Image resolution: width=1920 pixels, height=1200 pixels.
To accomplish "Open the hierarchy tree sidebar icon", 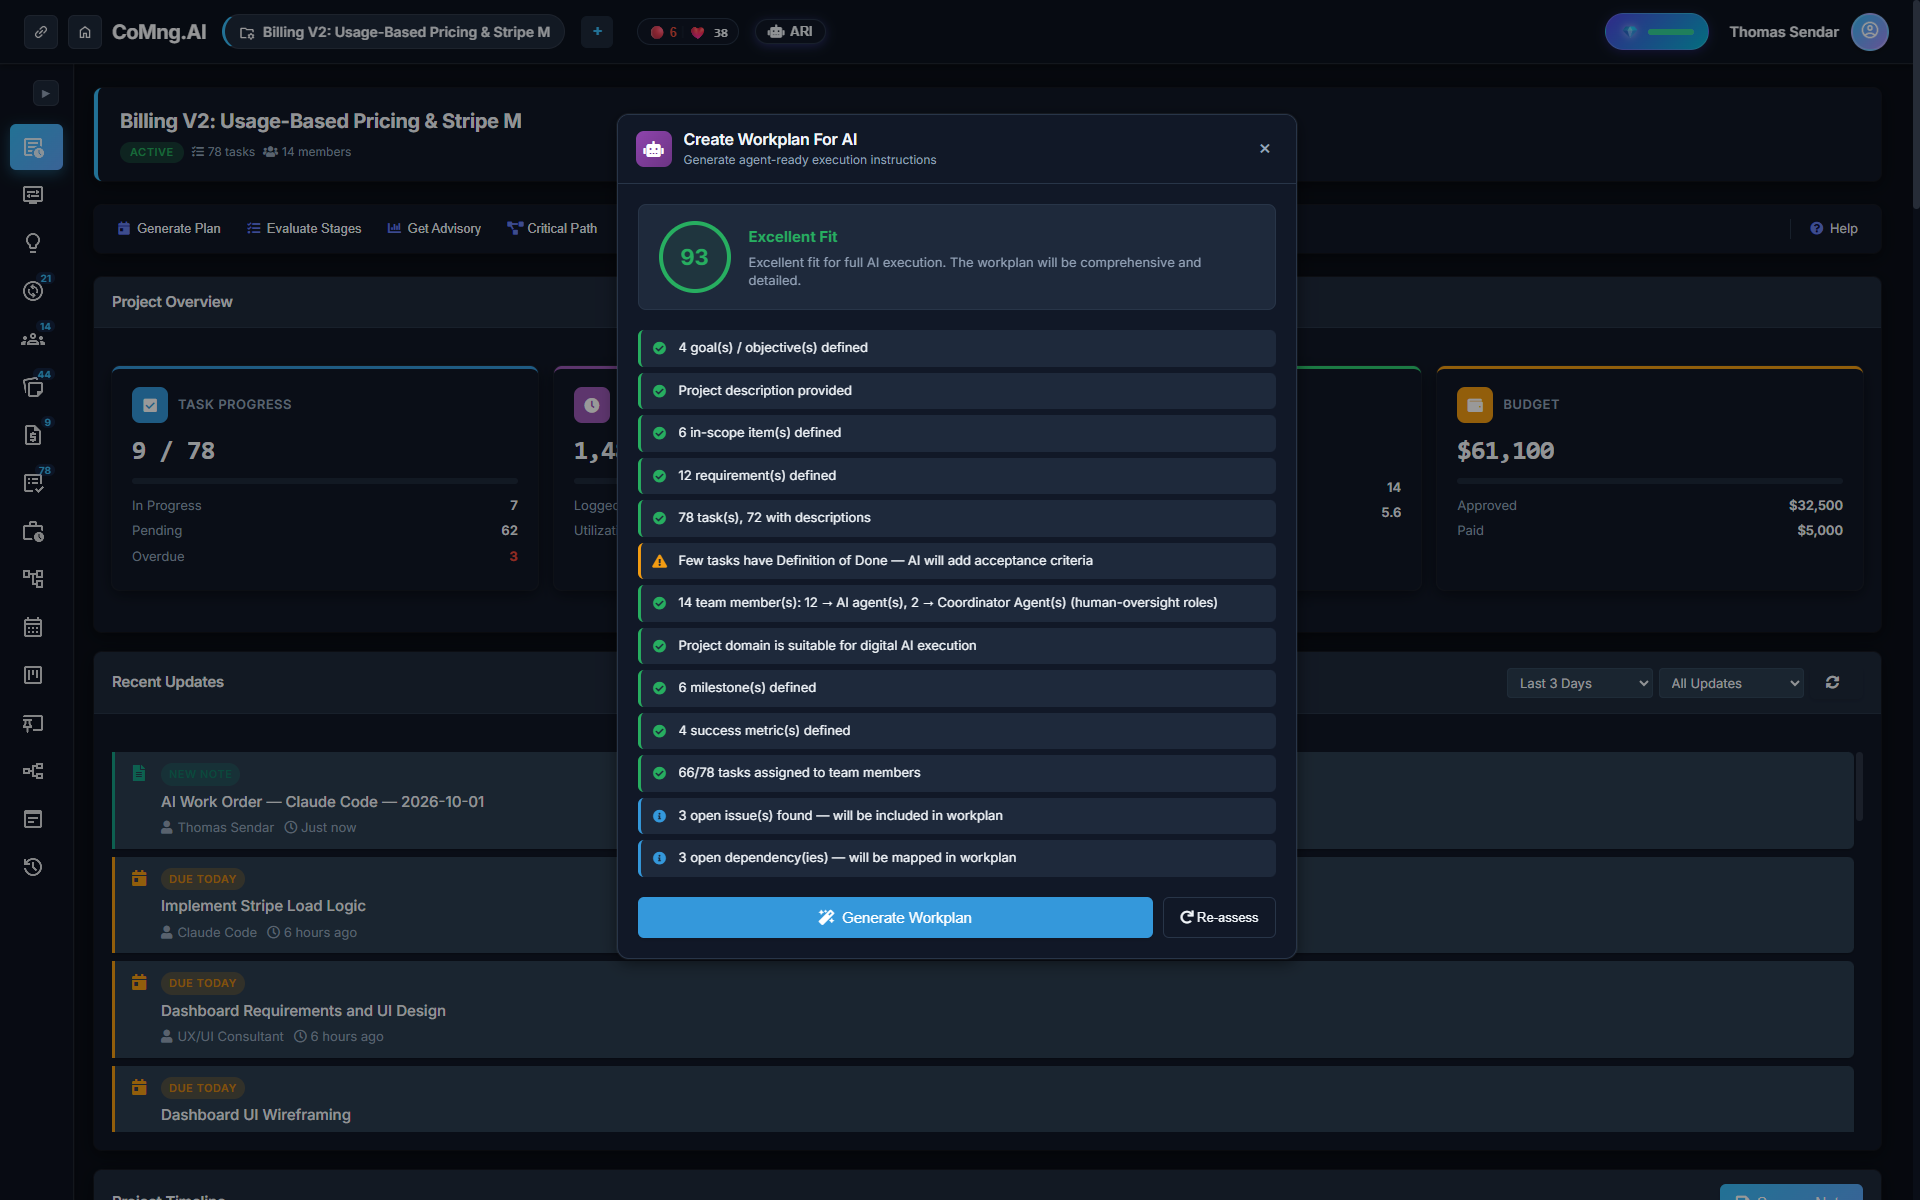I will point(33,579).
